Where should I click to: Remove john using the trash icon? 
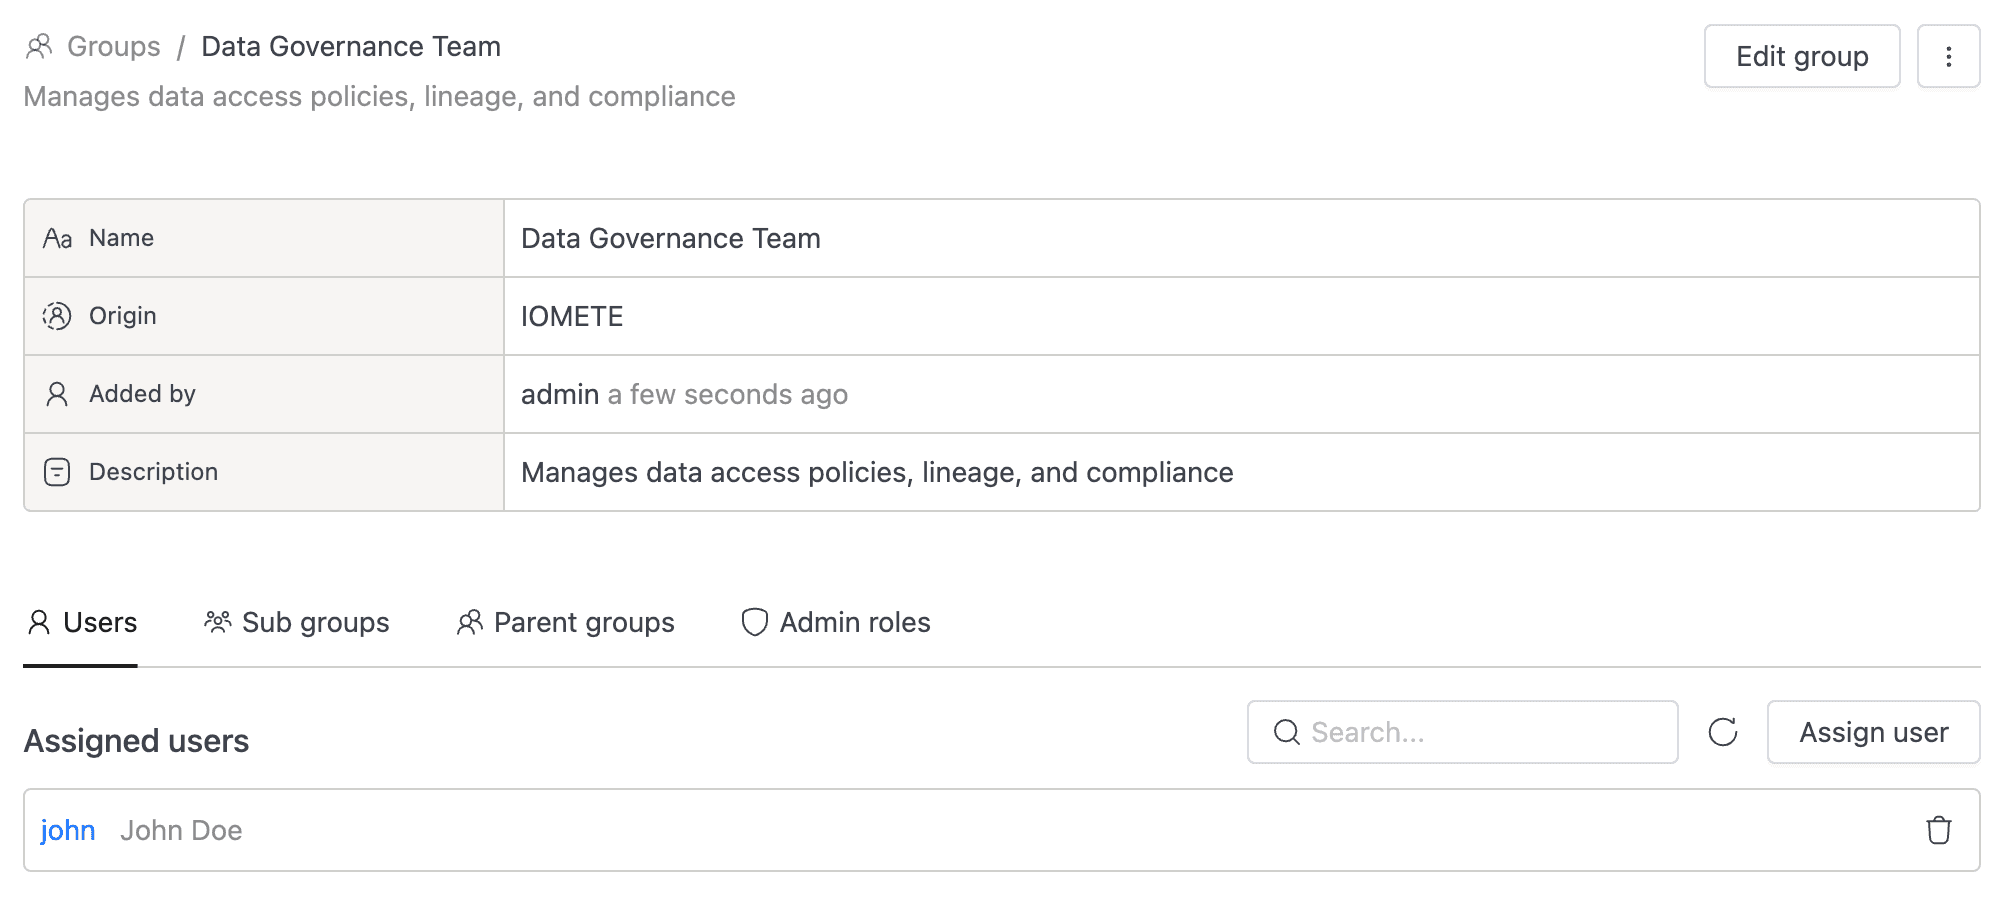[x=1938, y=831]
